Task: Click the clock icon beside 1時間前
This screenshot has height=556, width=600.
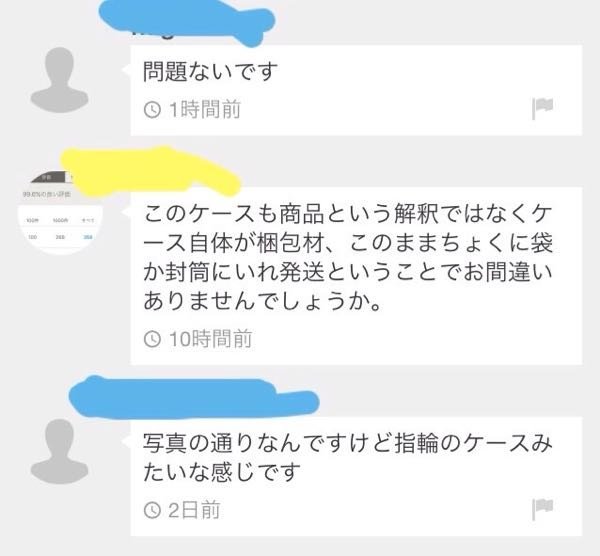Action: [x=152, y=109]
